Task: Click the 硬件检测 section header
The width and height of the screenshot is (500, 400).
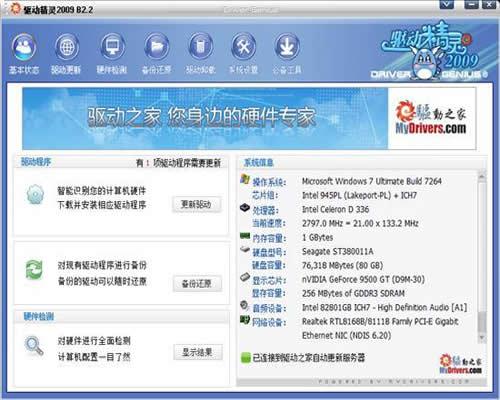Action: click(x=39, y=316)
